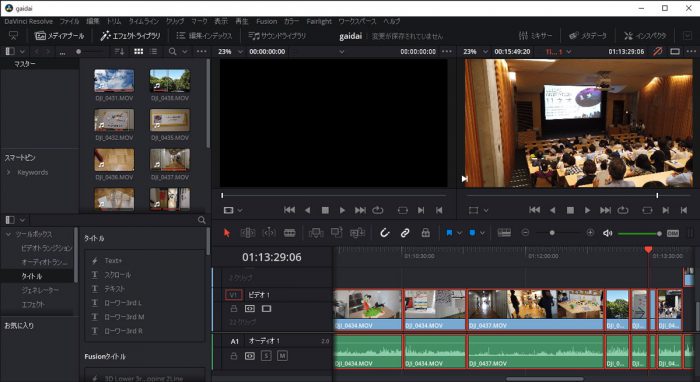Click next clip in timeline viewer
Image resolution: width=700 pixels, height=382 pixels.
(x=605, y=210)
